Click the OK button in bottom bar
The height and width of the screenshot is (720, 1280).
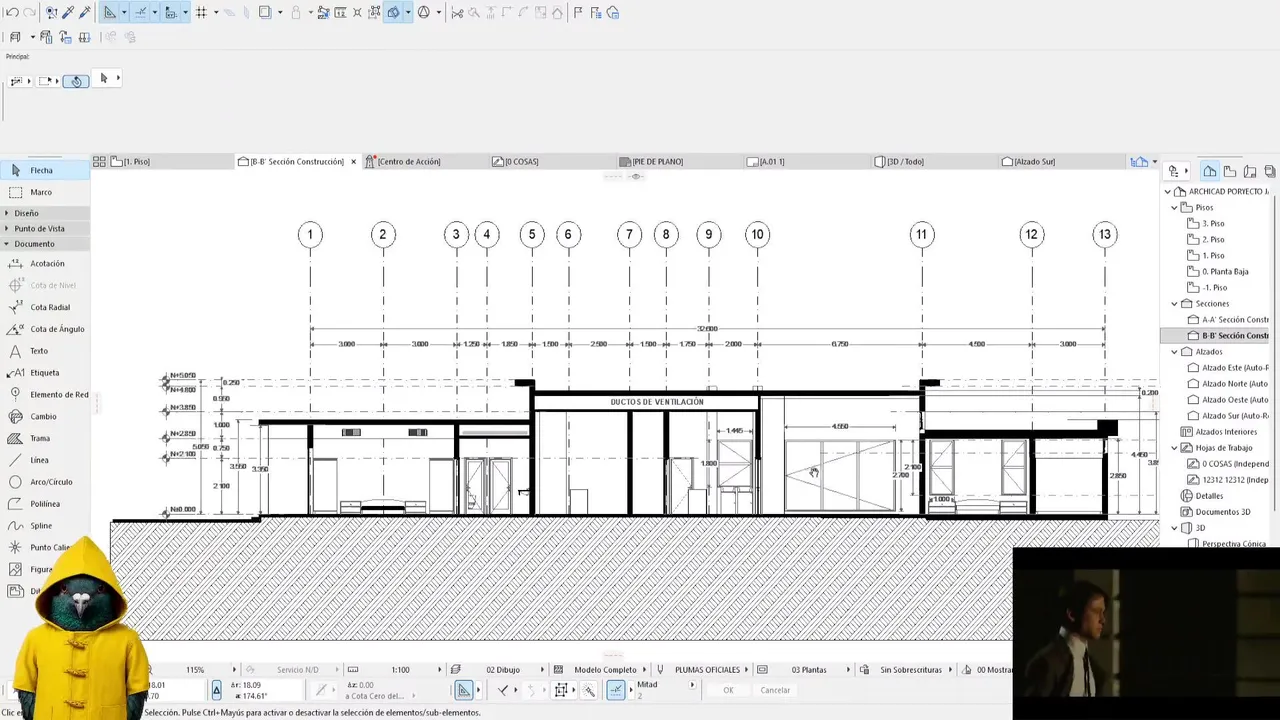click(x=728, y=690)
